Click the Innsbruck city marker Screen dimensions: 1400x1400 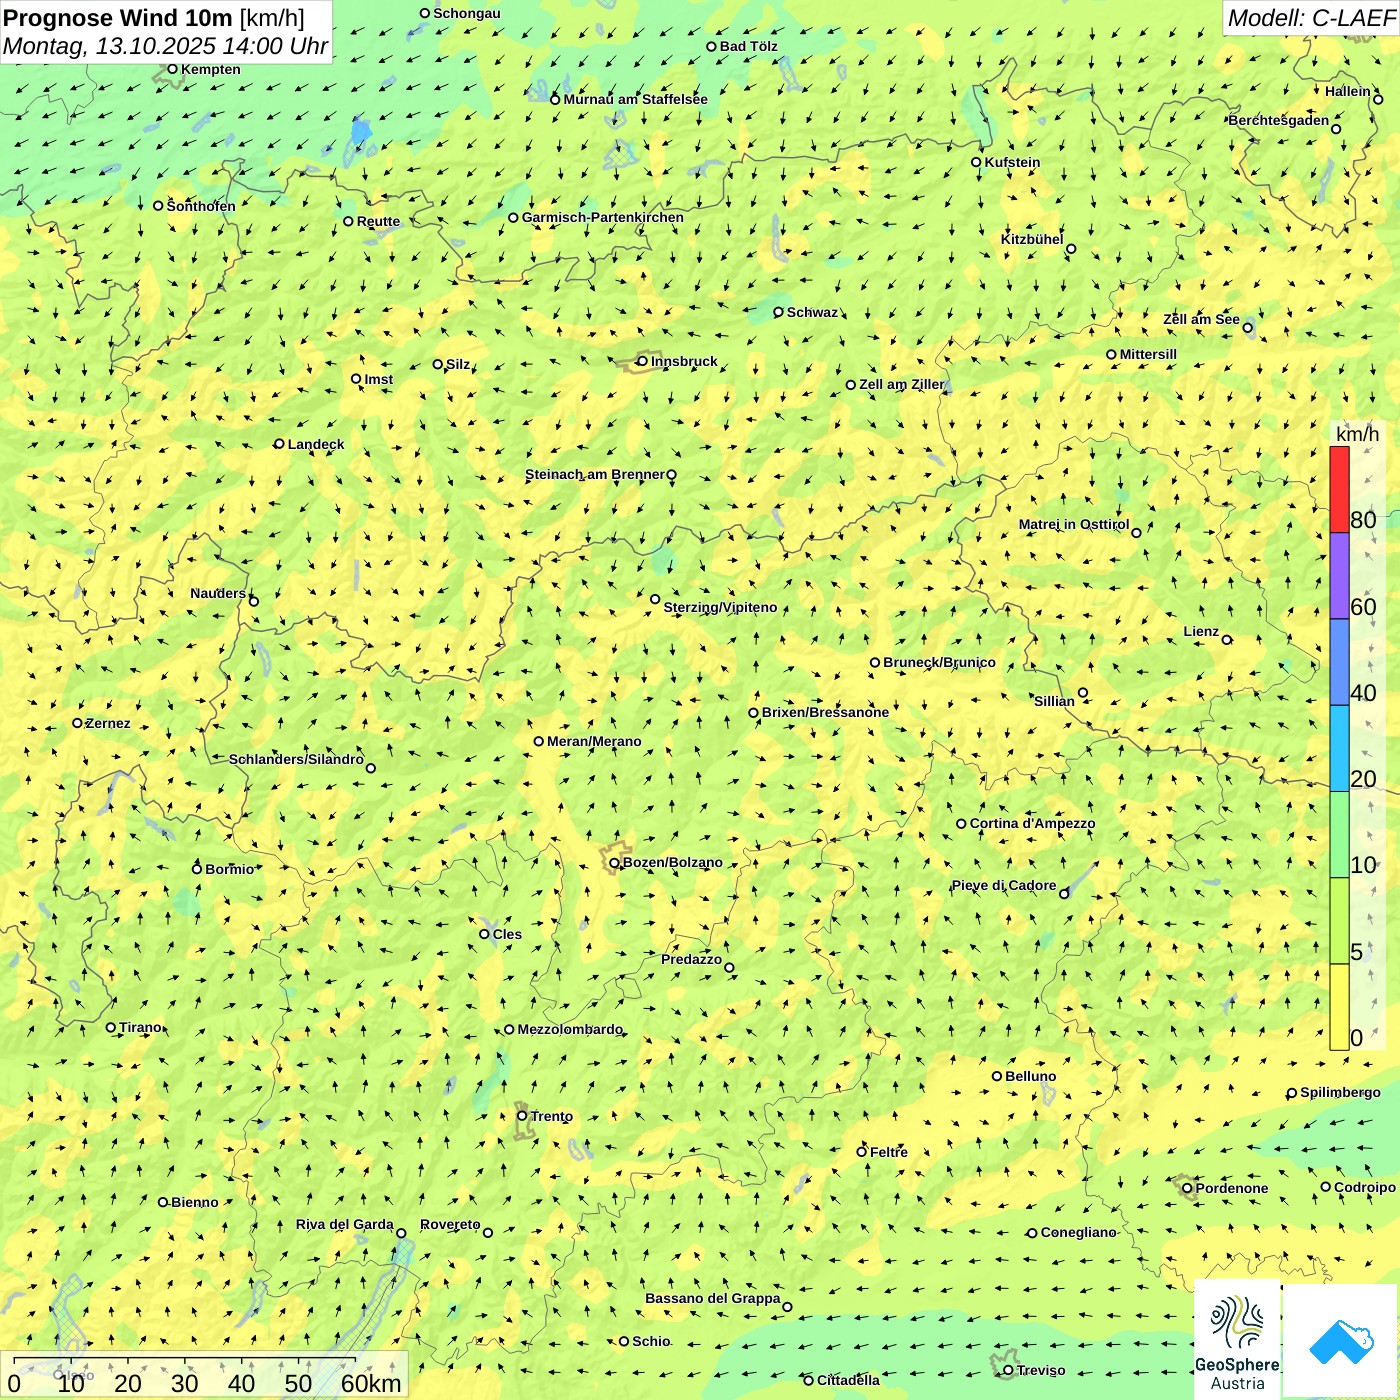point(642,361)
